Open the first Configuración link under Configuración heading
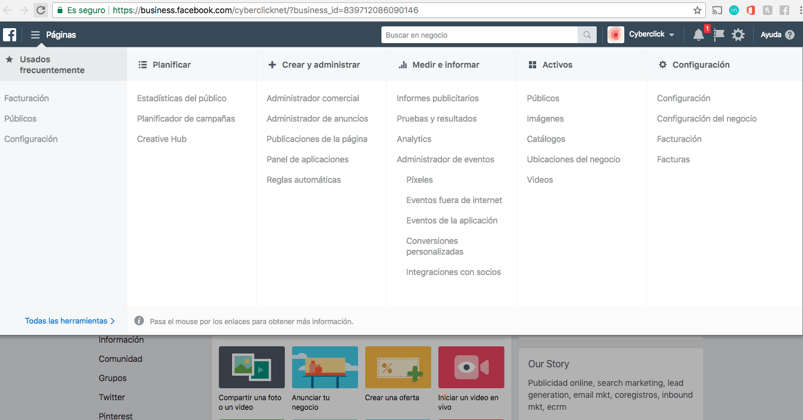Screen dimensions: 803x420 tap(684, 98)
